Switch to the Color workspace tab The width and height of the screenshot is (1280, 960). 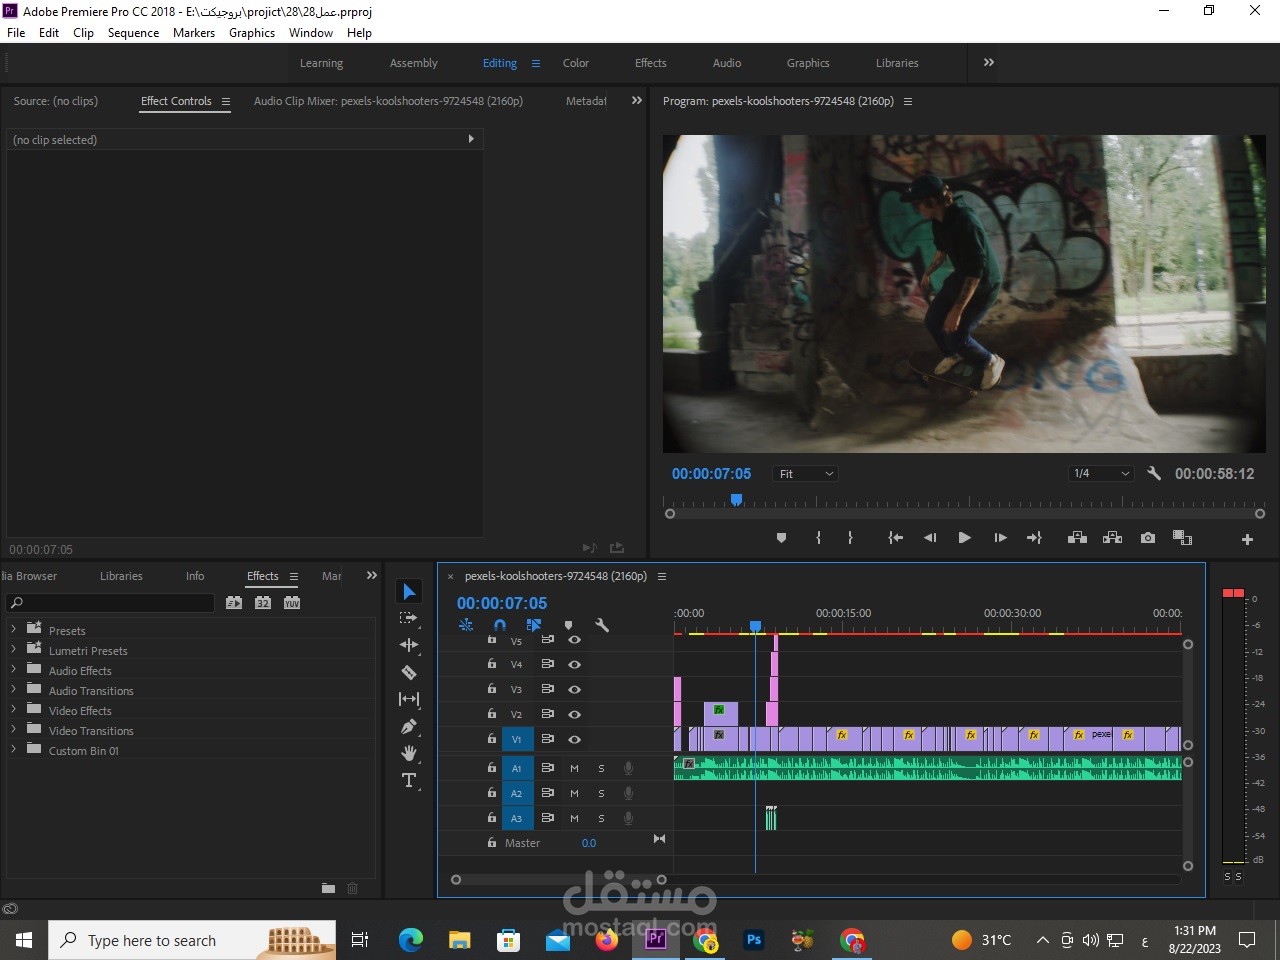[x=576, y=62]
